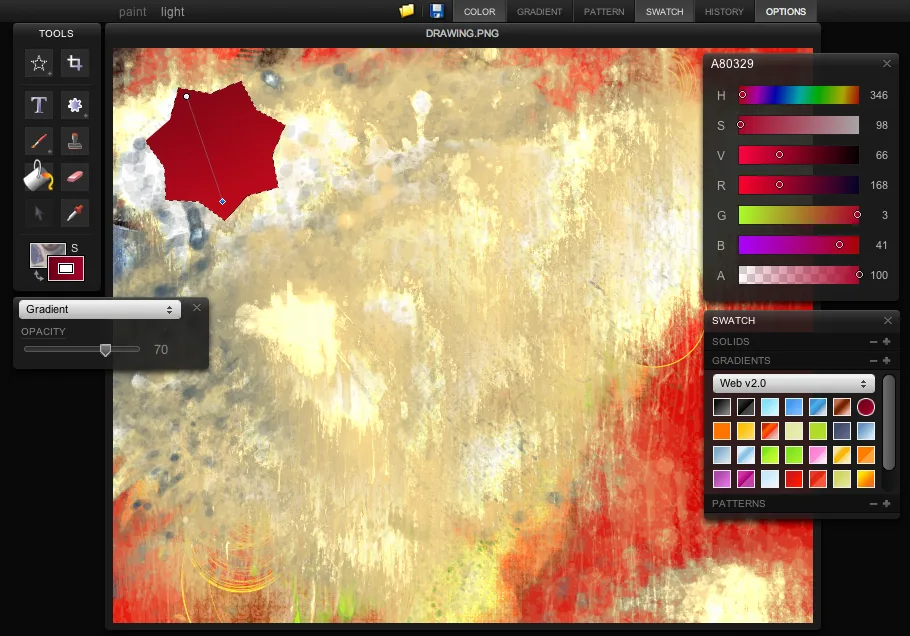
Task: Select the Paintbrush tool
Action: click(x=38, y=140)
